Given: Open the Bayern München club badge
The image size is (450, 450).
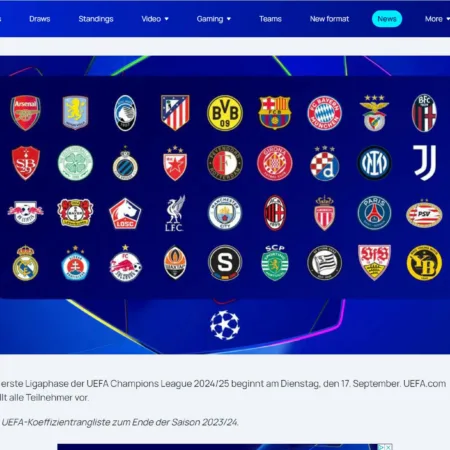Looking at the screenshot, I should tap(324, 113).
